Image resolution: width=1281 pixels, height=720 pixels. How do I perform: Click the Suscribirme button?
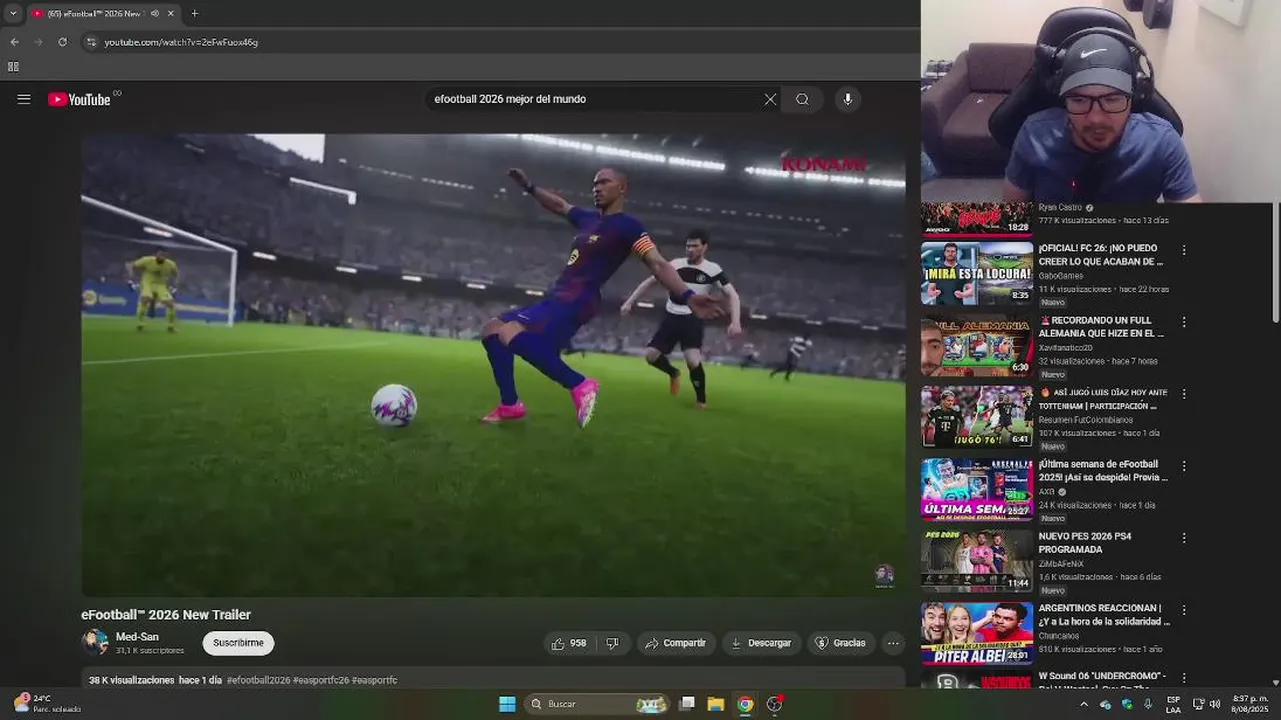click(x=238, y=643)
